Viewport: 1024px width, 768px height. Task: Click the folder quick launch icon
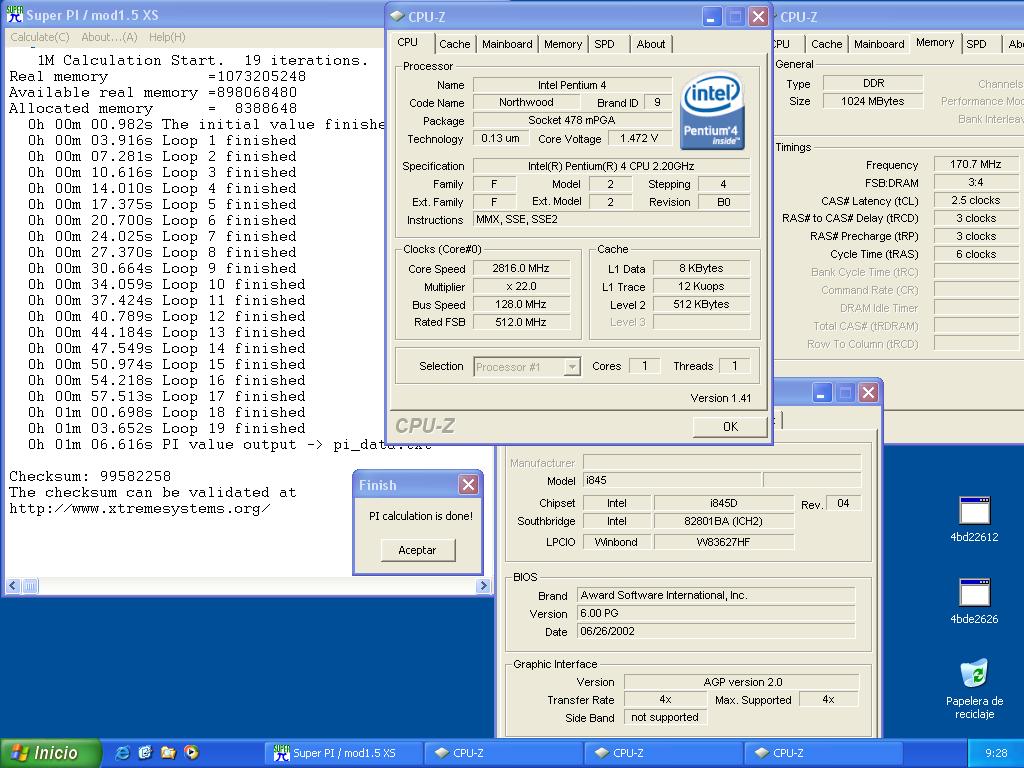point(168,753)
